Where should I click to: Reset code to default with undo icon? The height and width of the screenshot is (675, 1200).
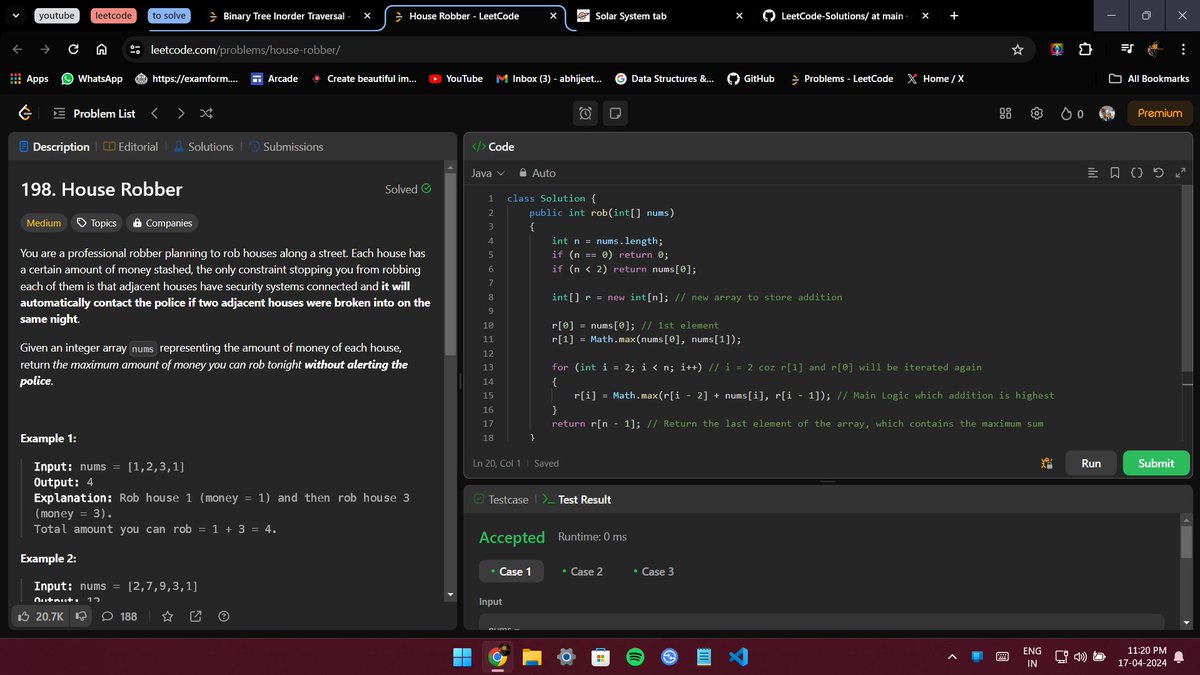click(x=1158, y=173)
